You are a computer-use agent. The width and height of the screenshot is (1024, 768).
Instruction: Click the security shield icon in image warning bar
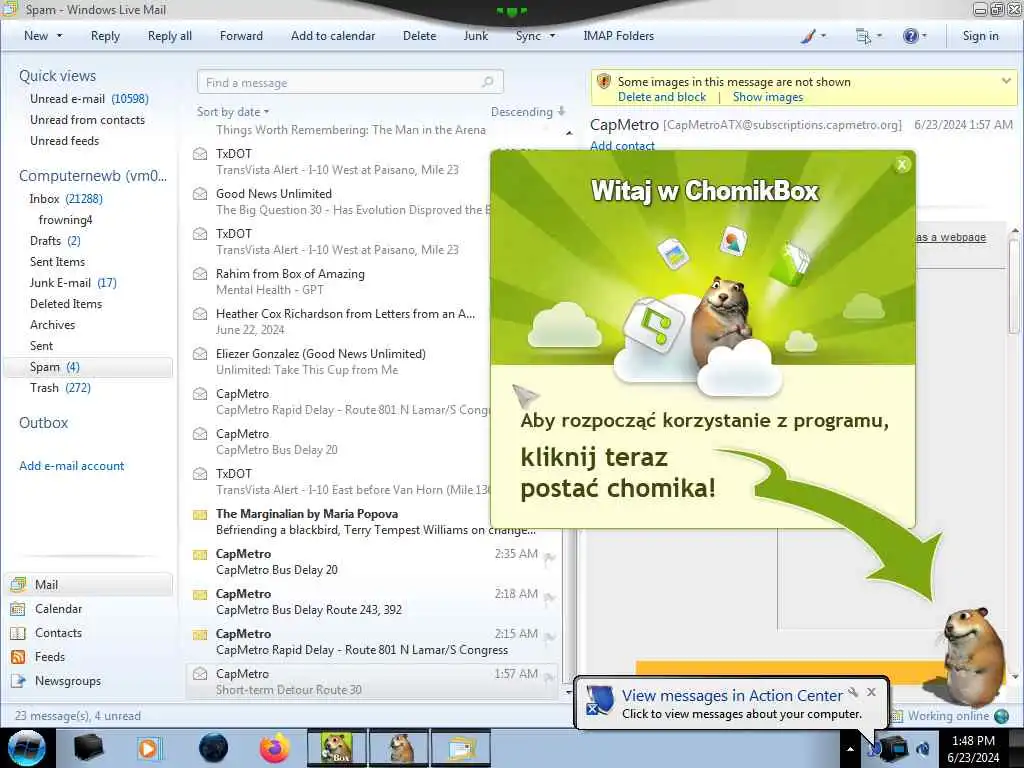point(604,82)
